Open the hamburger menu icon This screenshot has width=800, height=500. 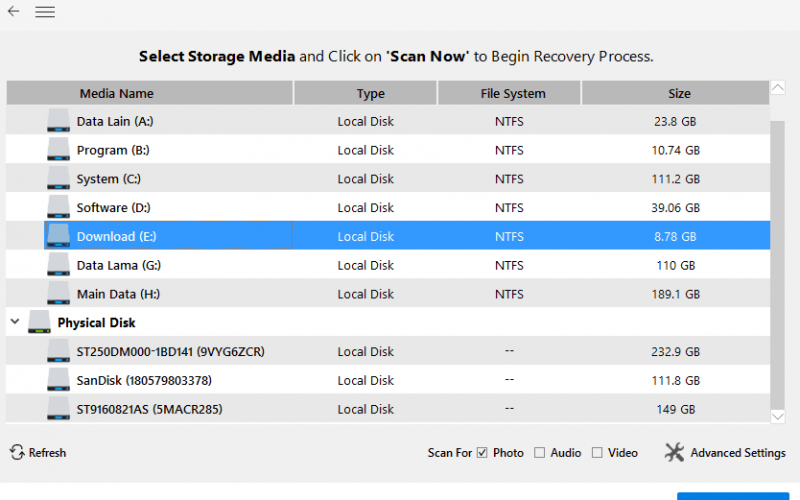[x=45, y=12]
